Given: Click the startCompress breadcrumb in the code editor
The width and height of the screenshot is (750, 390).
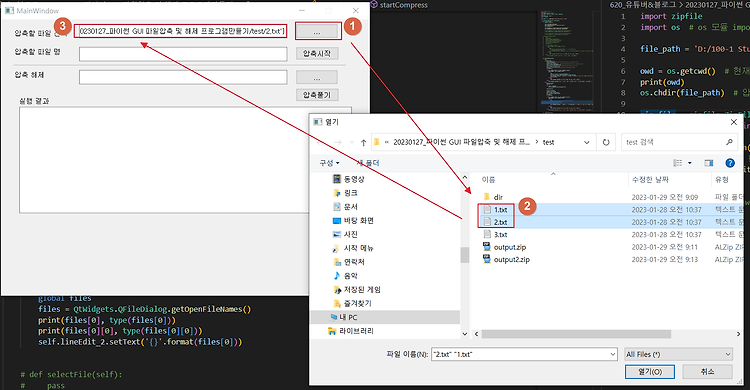Looking at the screenshot, I should (399, 5).
